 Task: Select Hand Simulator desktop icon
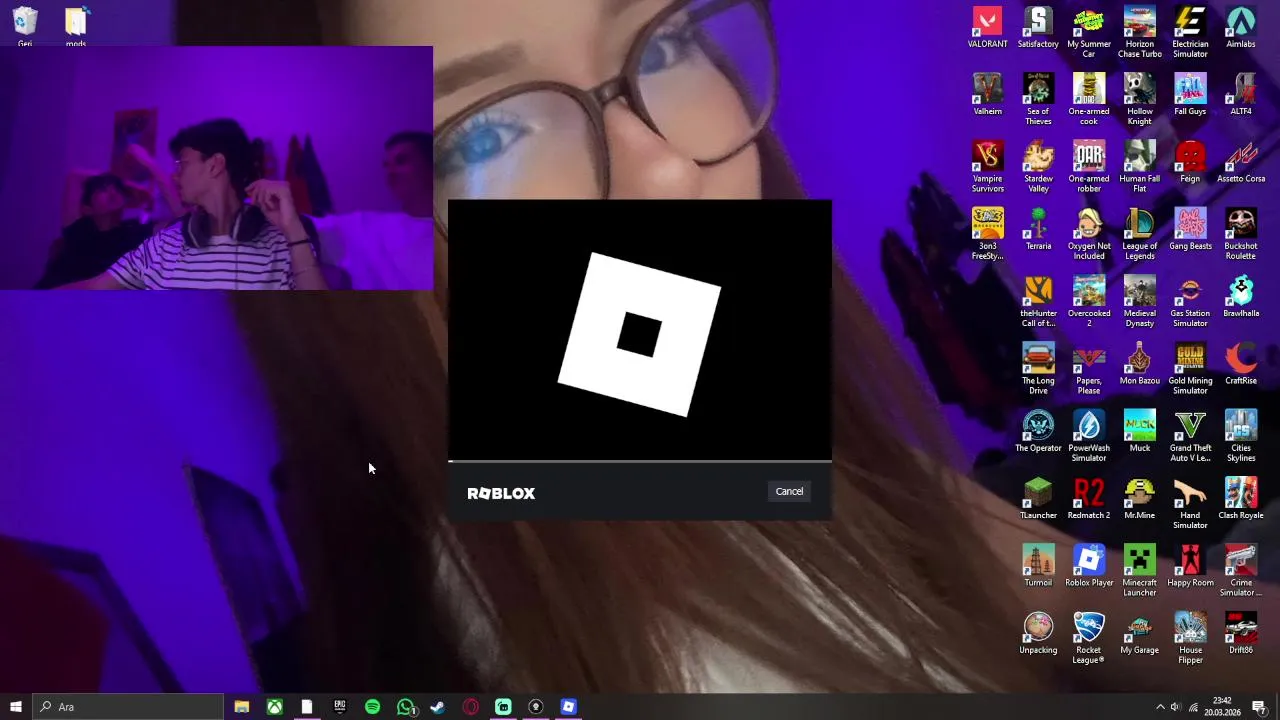click(x=1190, y=503)
